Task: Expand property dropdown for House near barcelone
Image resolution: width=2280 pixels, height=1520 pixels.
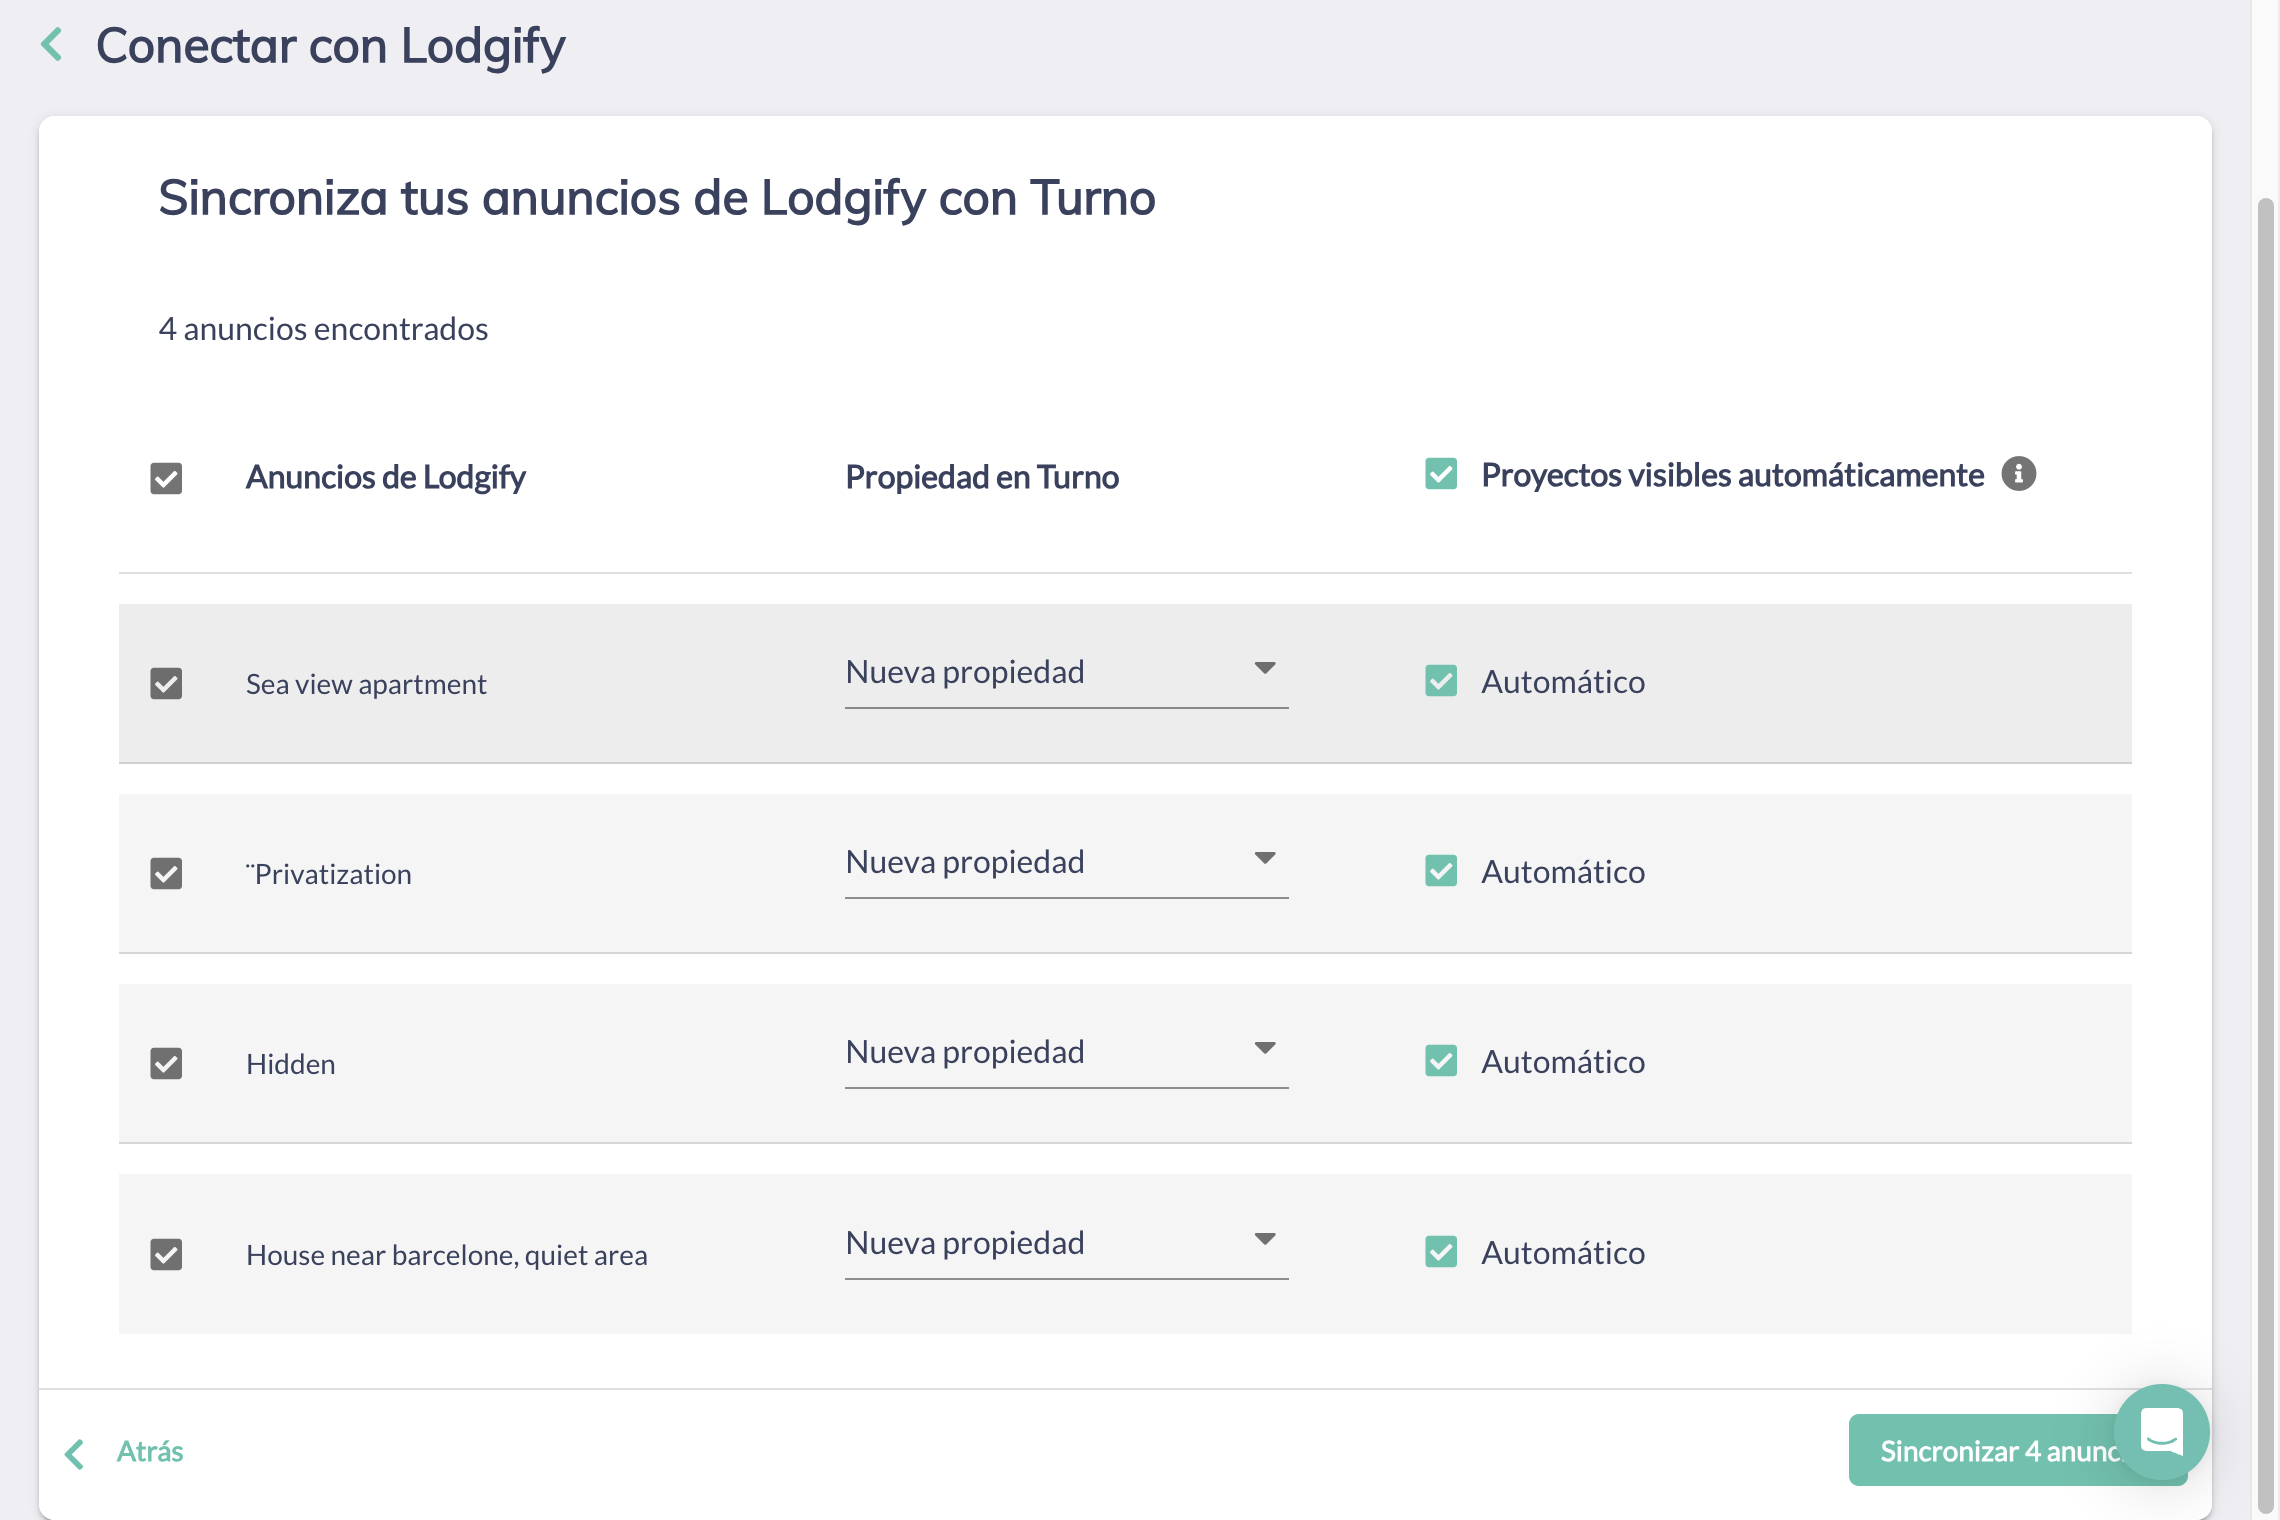Action: click(x=1066, y=1244)
